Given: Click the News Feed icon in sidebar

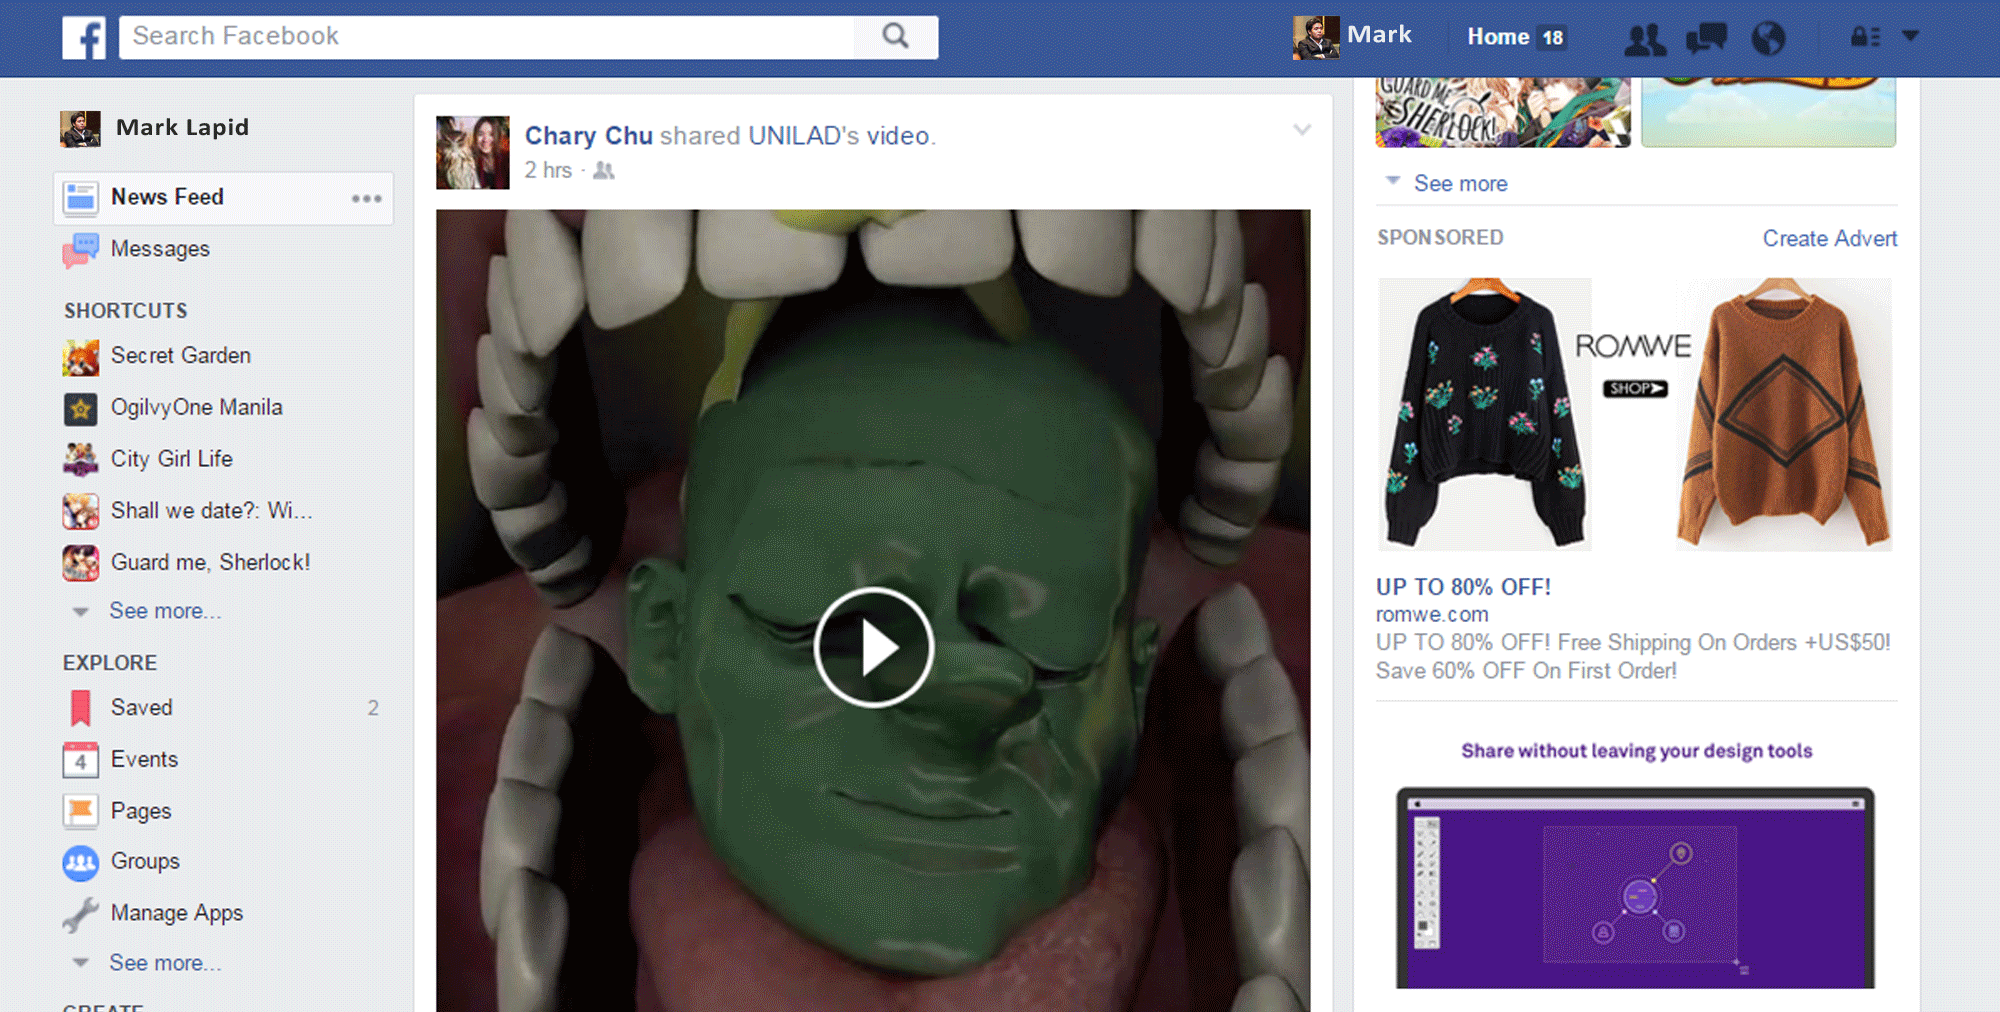Looking at the screenshot, I should (x=80, y=197).
